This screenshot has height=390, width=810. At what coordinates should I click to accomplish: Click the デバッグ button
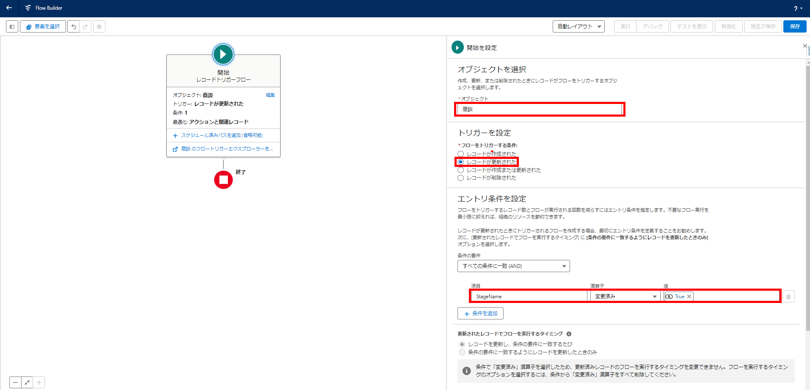[x=652, y=26]
